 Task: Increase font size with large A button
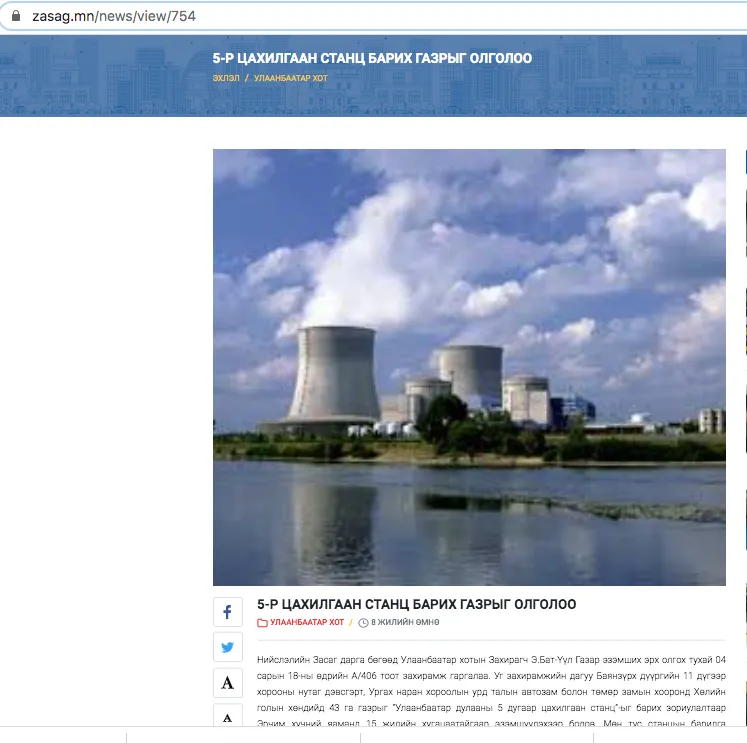(228, 683)
